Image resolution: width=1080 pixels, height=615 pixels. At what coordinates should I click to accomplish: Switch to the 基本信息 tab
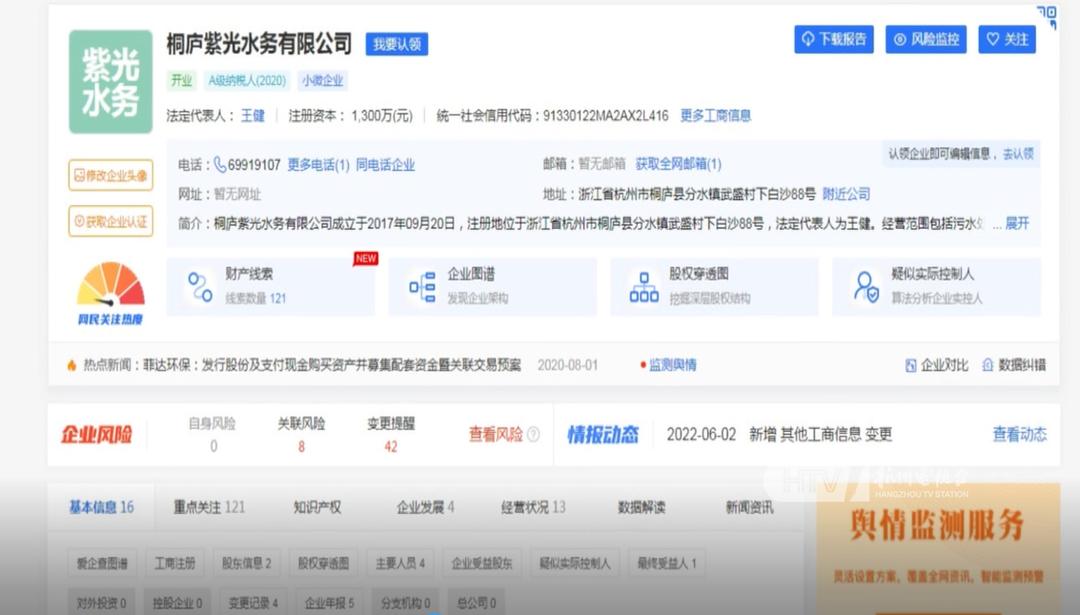click(101, 508)
